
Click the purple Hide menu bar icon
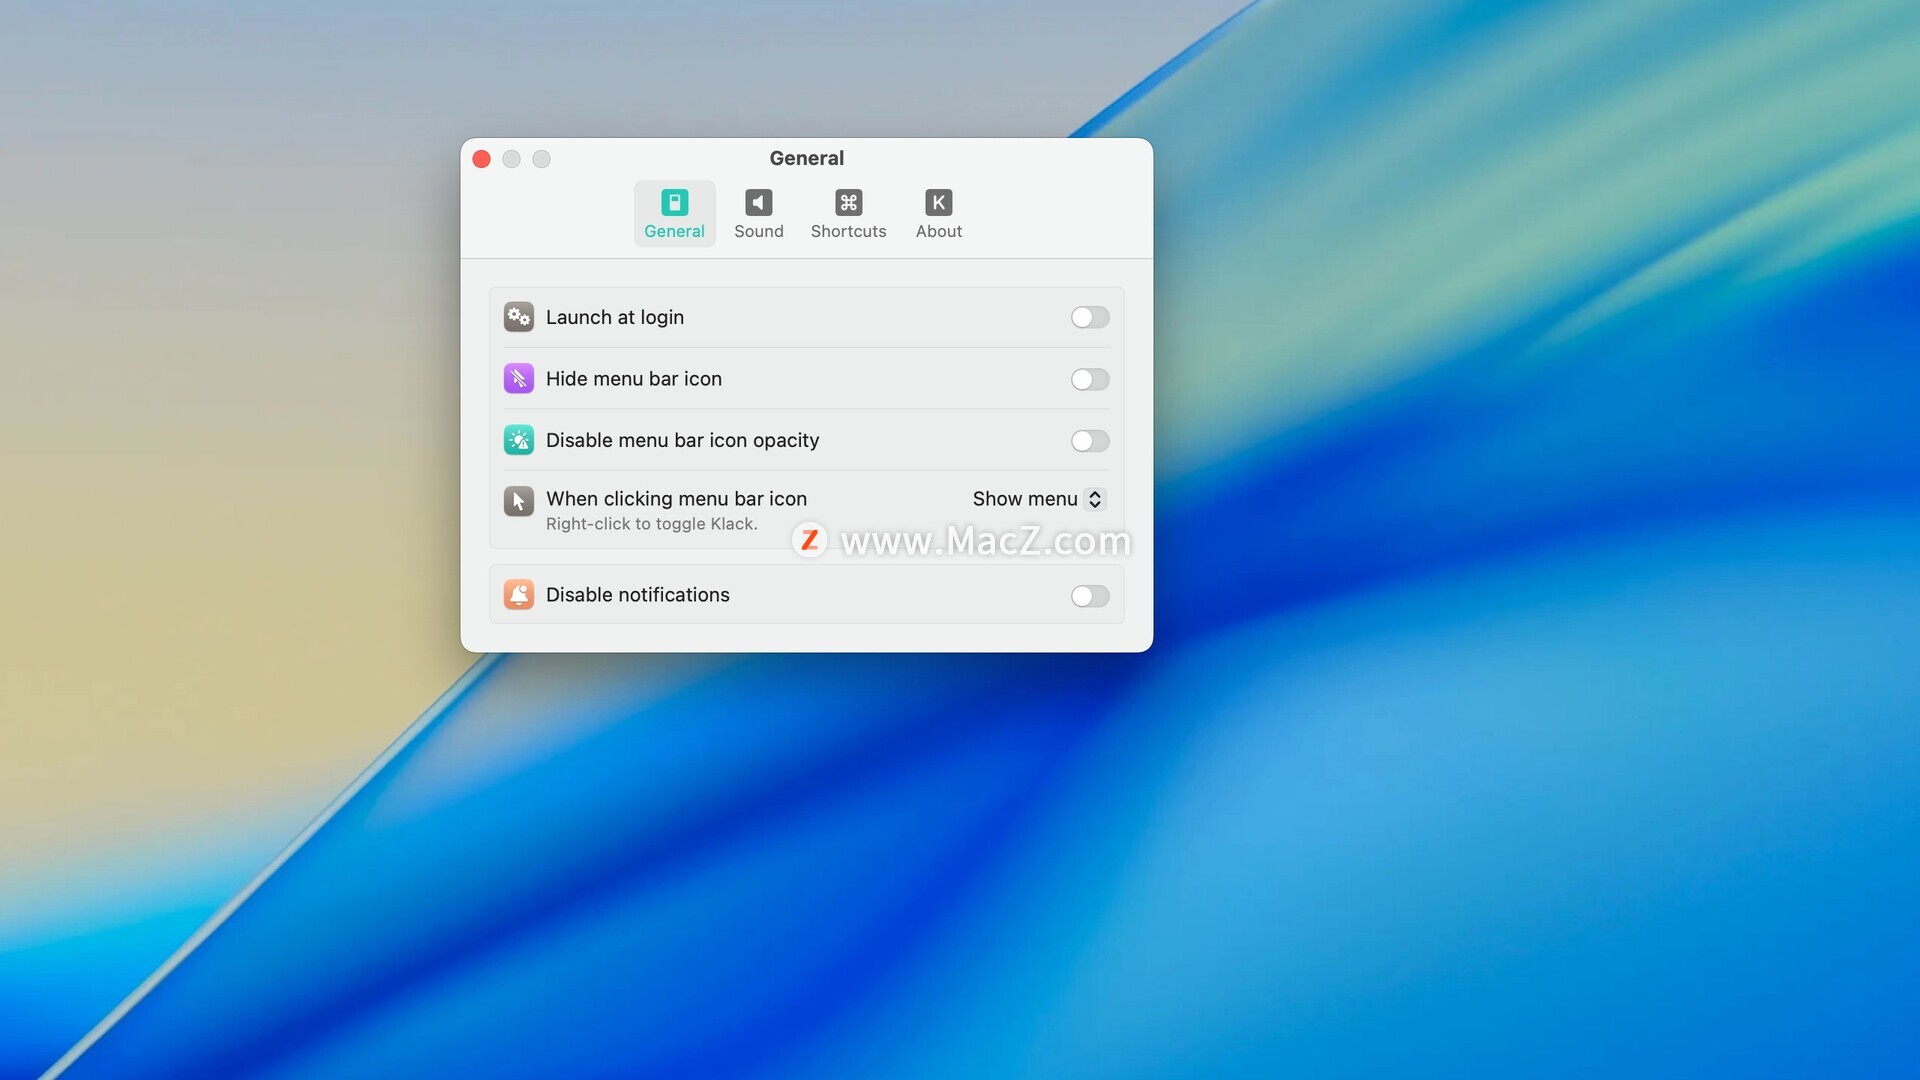(518, 379)
